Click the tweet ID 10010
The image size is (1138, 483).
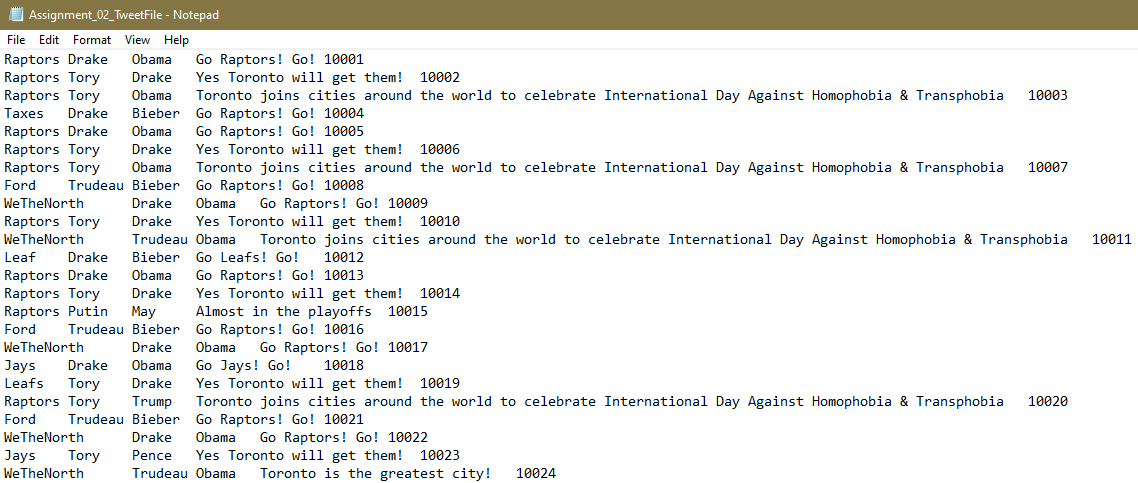[440, 221]
